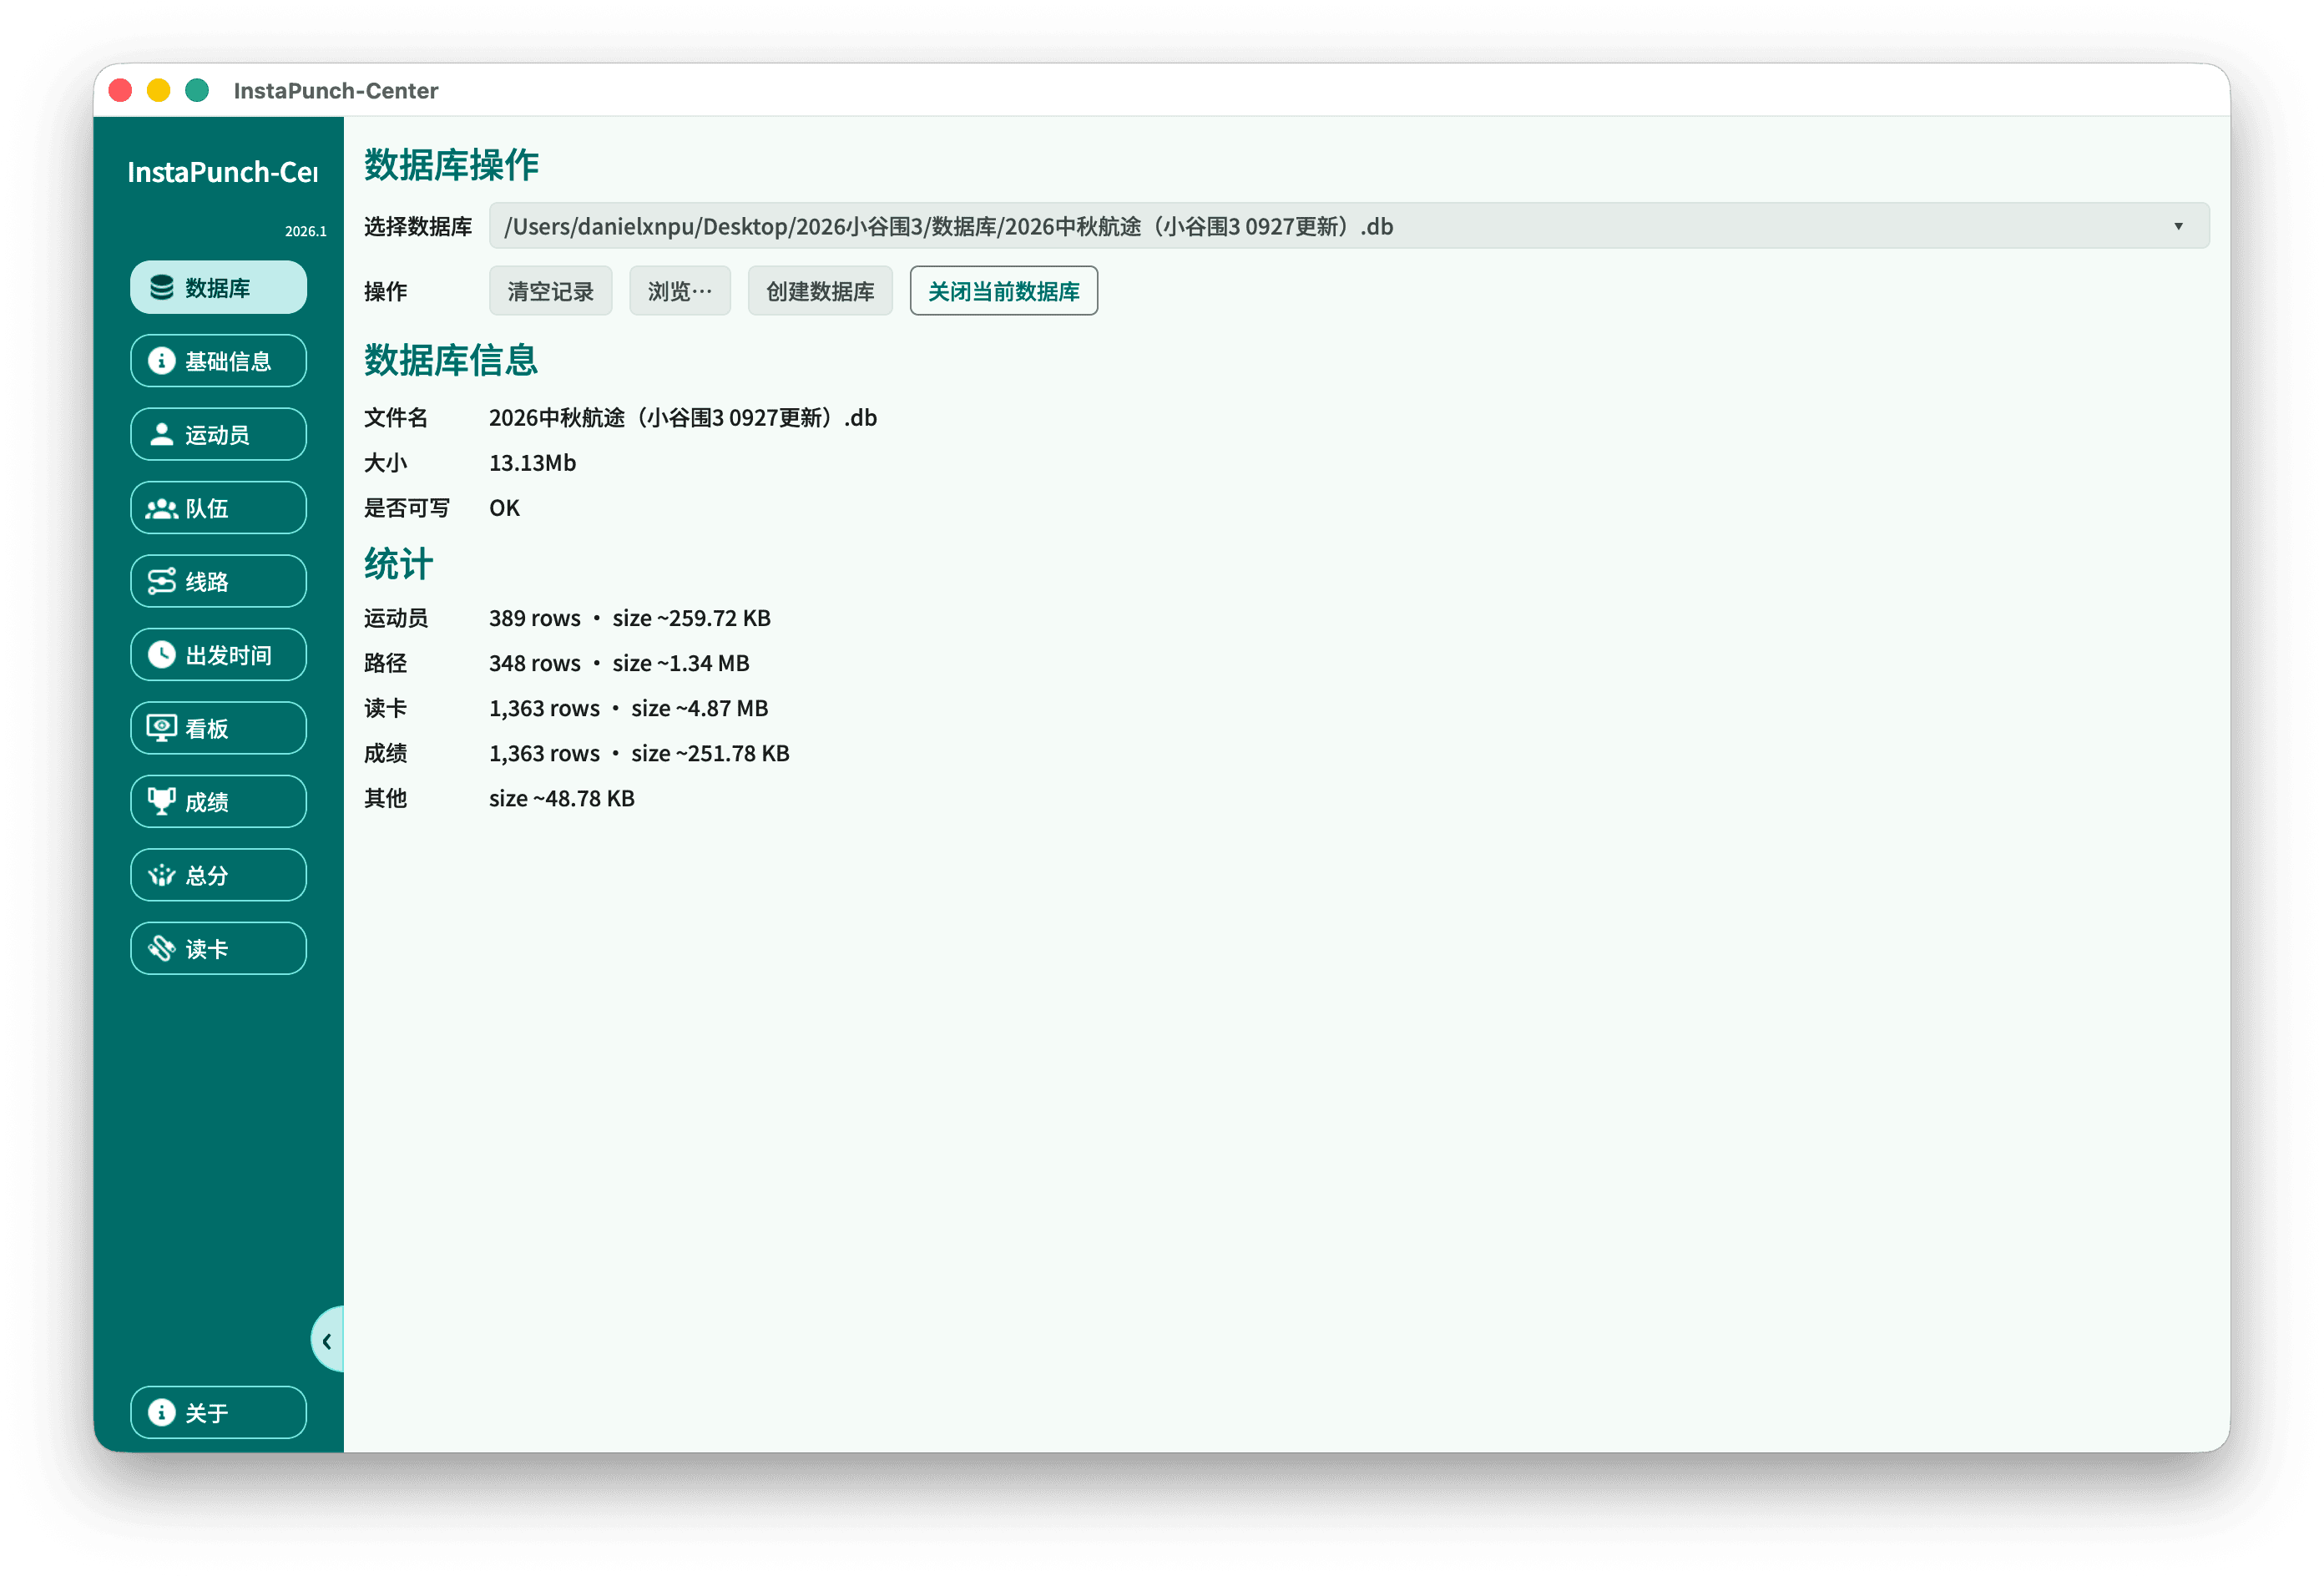This screenshot has width=2324, height=1576.
Task: Open the 关于 about tab
Action: (x=218, y=1412)
